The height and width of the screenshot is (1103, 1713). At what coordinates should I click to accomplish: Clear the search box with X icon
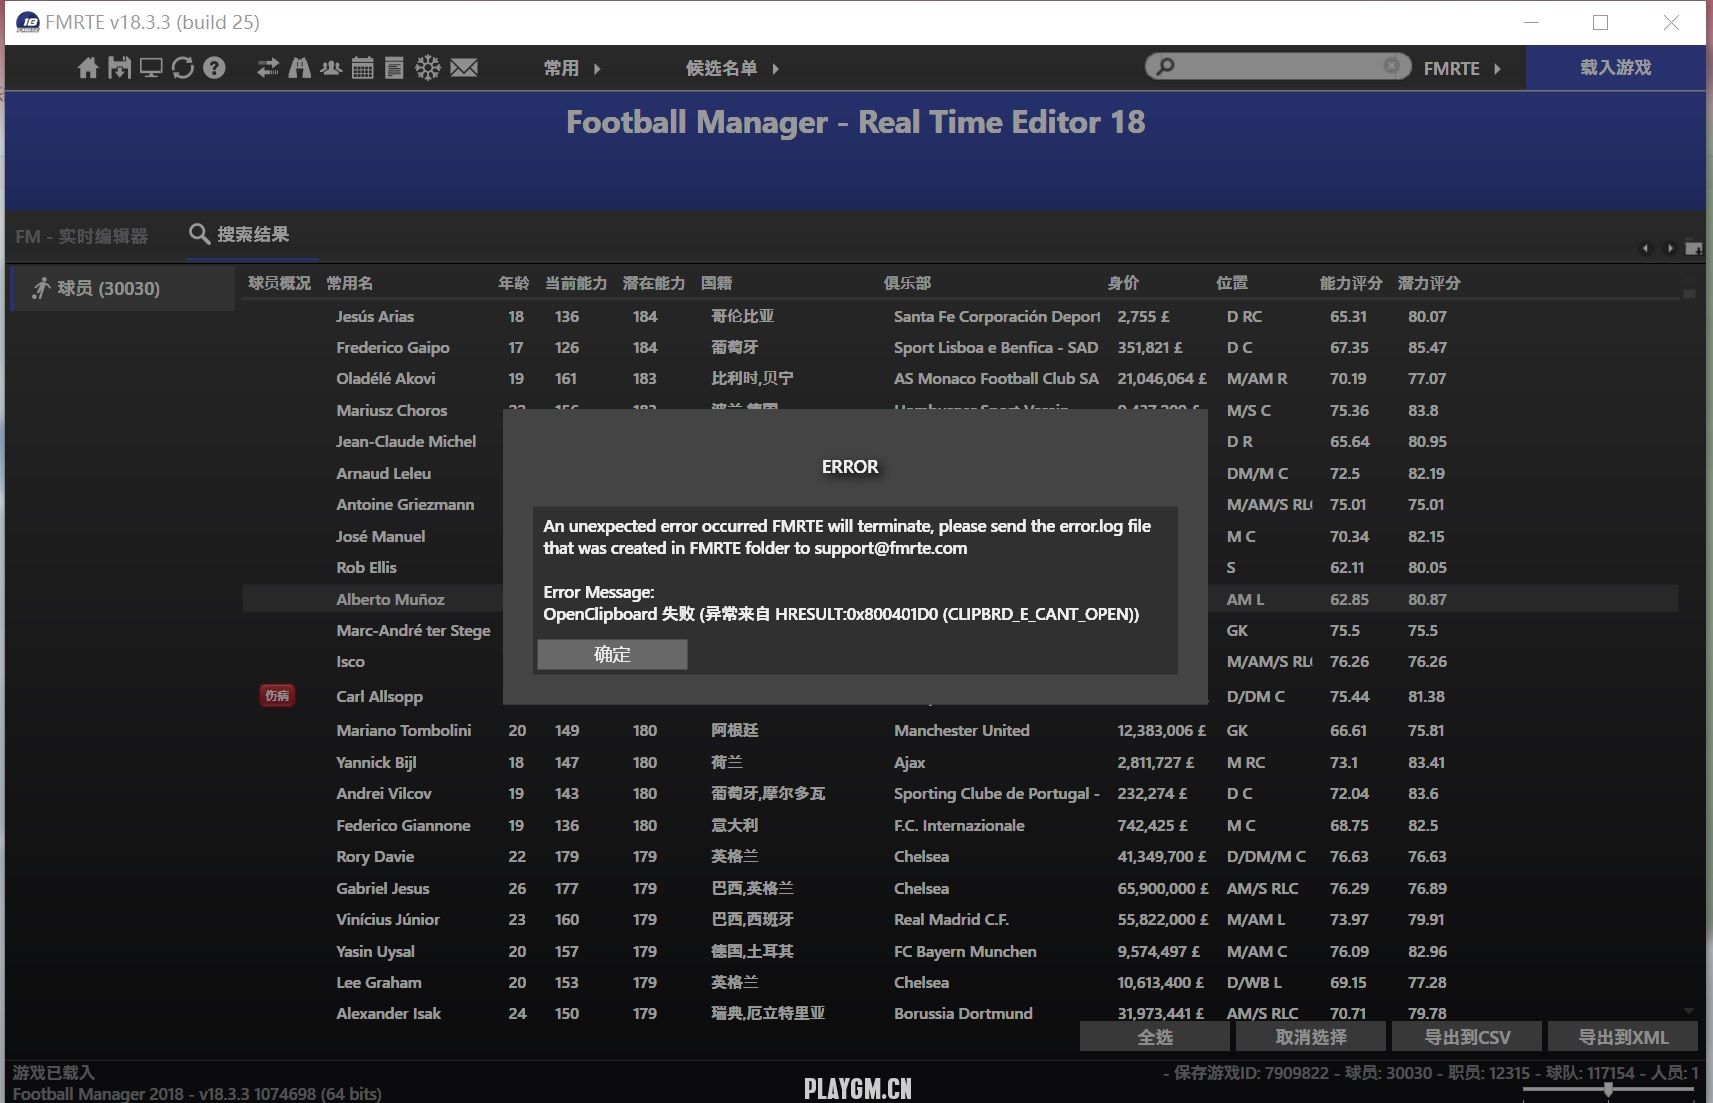tap(1391, 66)
